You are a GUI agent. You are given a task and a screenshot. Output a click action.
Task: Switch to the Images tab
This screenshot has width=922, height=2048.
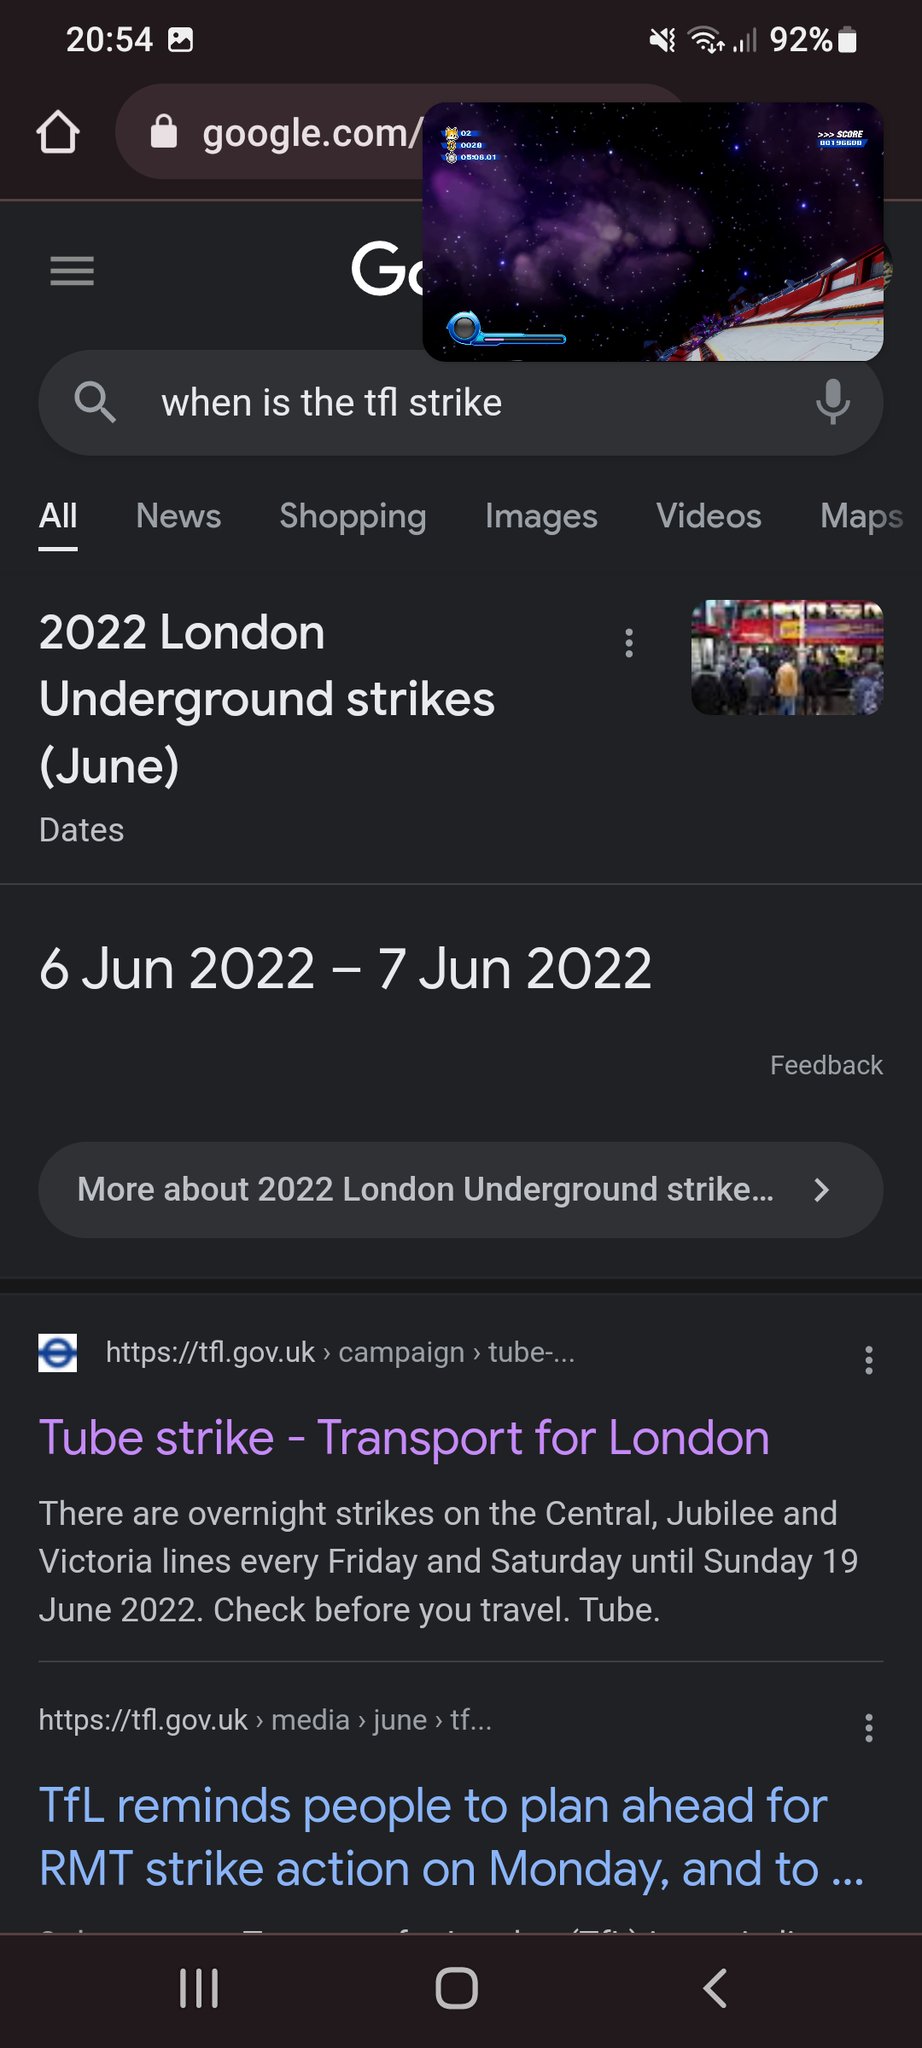pos(541,516)
